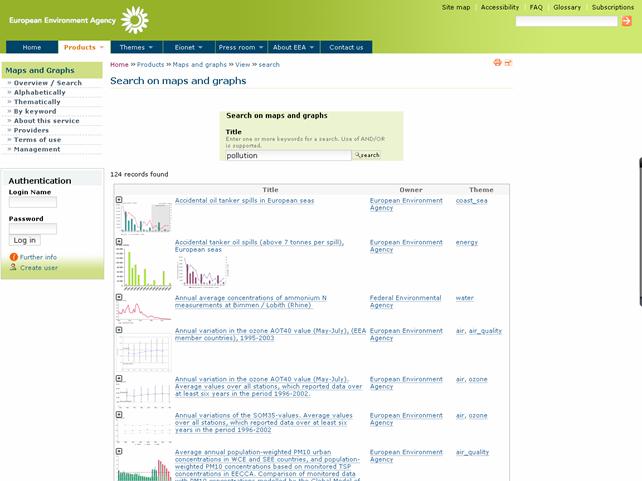
Task: Click the Further info icon
Action: [x=14, y=257]
